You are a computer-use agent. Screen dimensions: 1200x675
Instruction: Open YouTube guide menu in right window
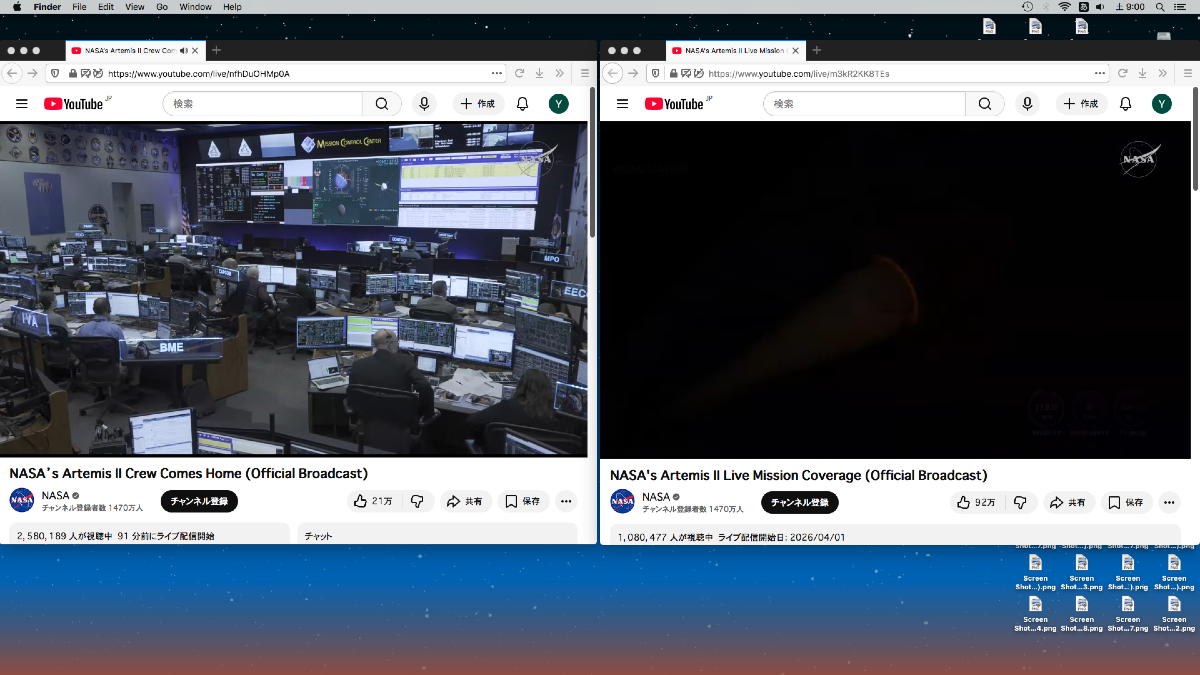(x=622, y=104)
